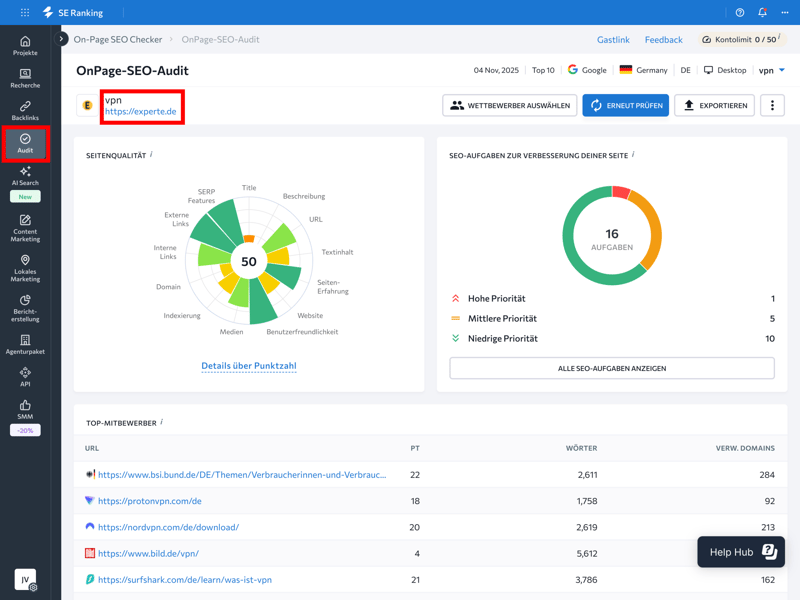Screen dimensions: 800x600
Task: Click Alle SEO-Aufgaben anzeigen button
Action: coord(611,368)
